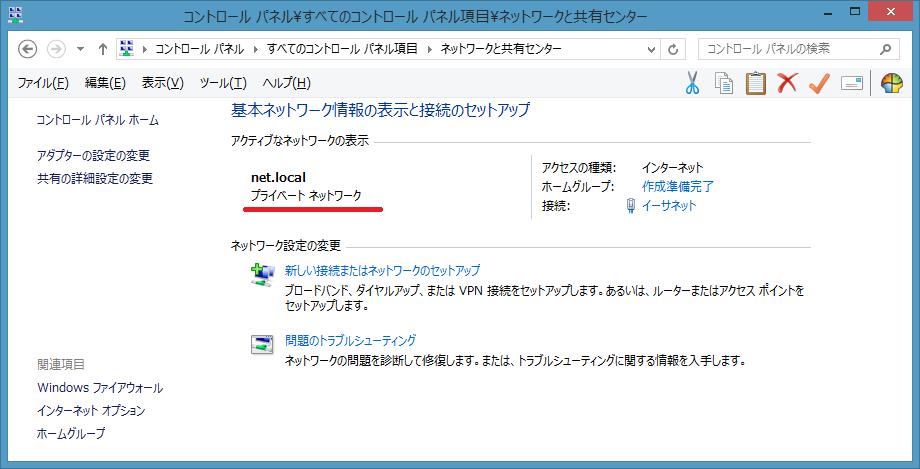Click the イーサネット connection link
920x469 pixels.
[x=668, y=206]
